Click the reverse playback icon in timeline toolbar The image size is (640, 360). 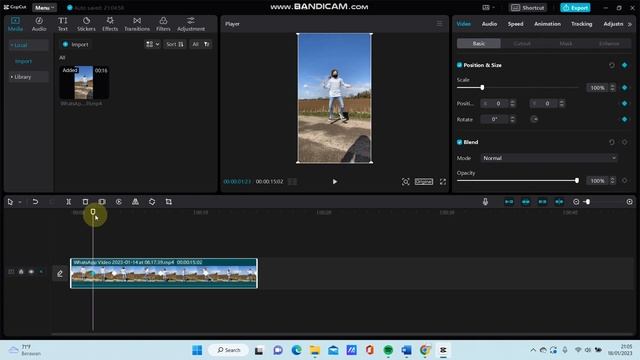tap(119, 202)
